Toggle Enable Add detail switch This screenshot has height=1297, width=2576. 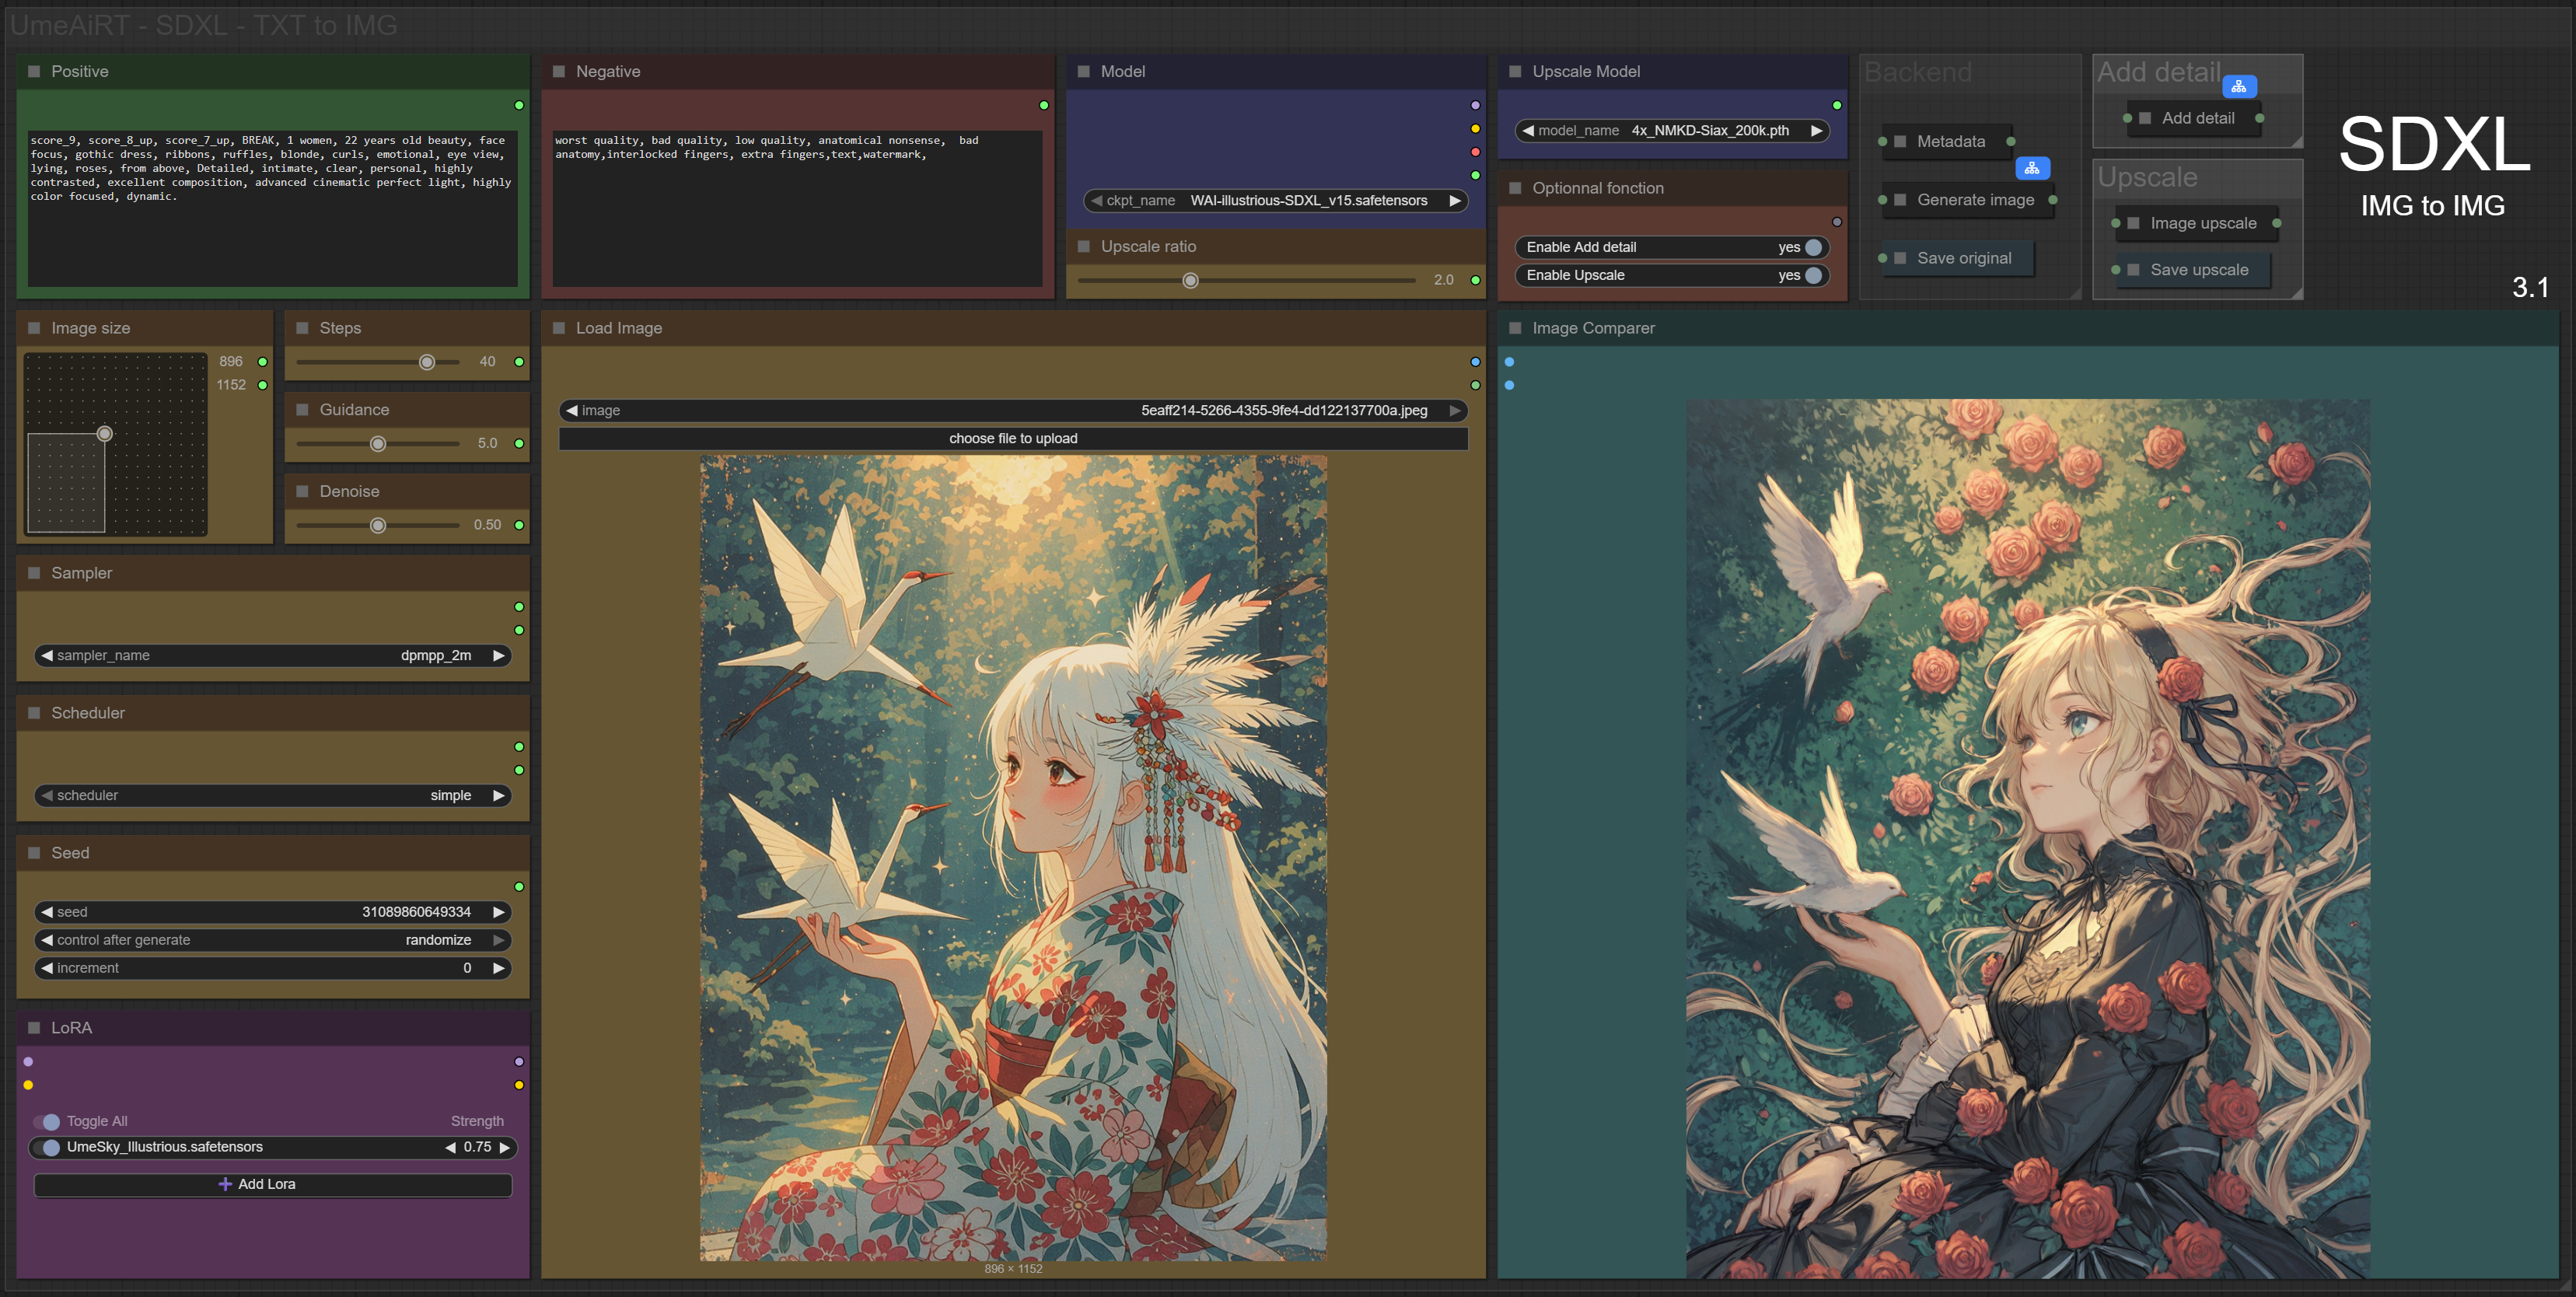[x=1813, y=247]
